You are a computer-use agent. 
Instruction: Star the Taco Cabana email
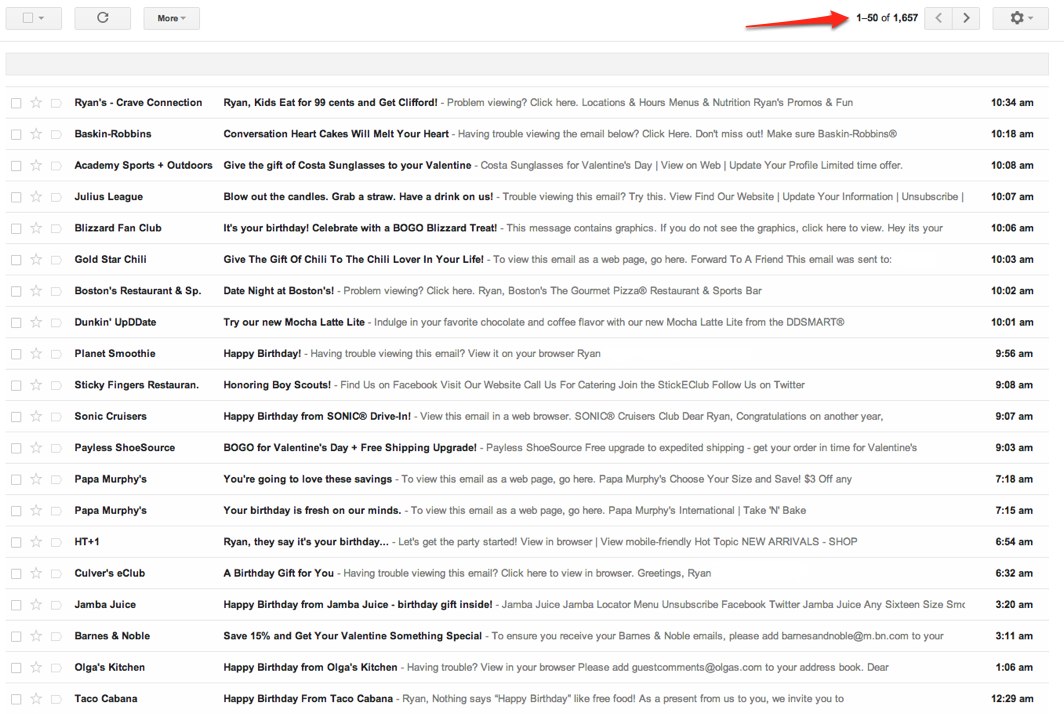point(37,699)
